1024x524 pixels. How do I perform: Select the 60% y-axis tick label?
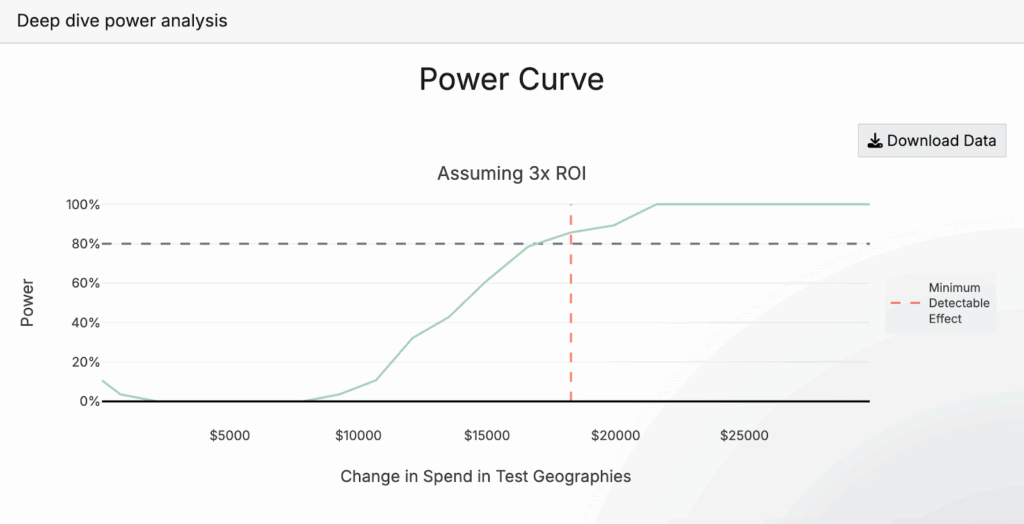point(85,283)
